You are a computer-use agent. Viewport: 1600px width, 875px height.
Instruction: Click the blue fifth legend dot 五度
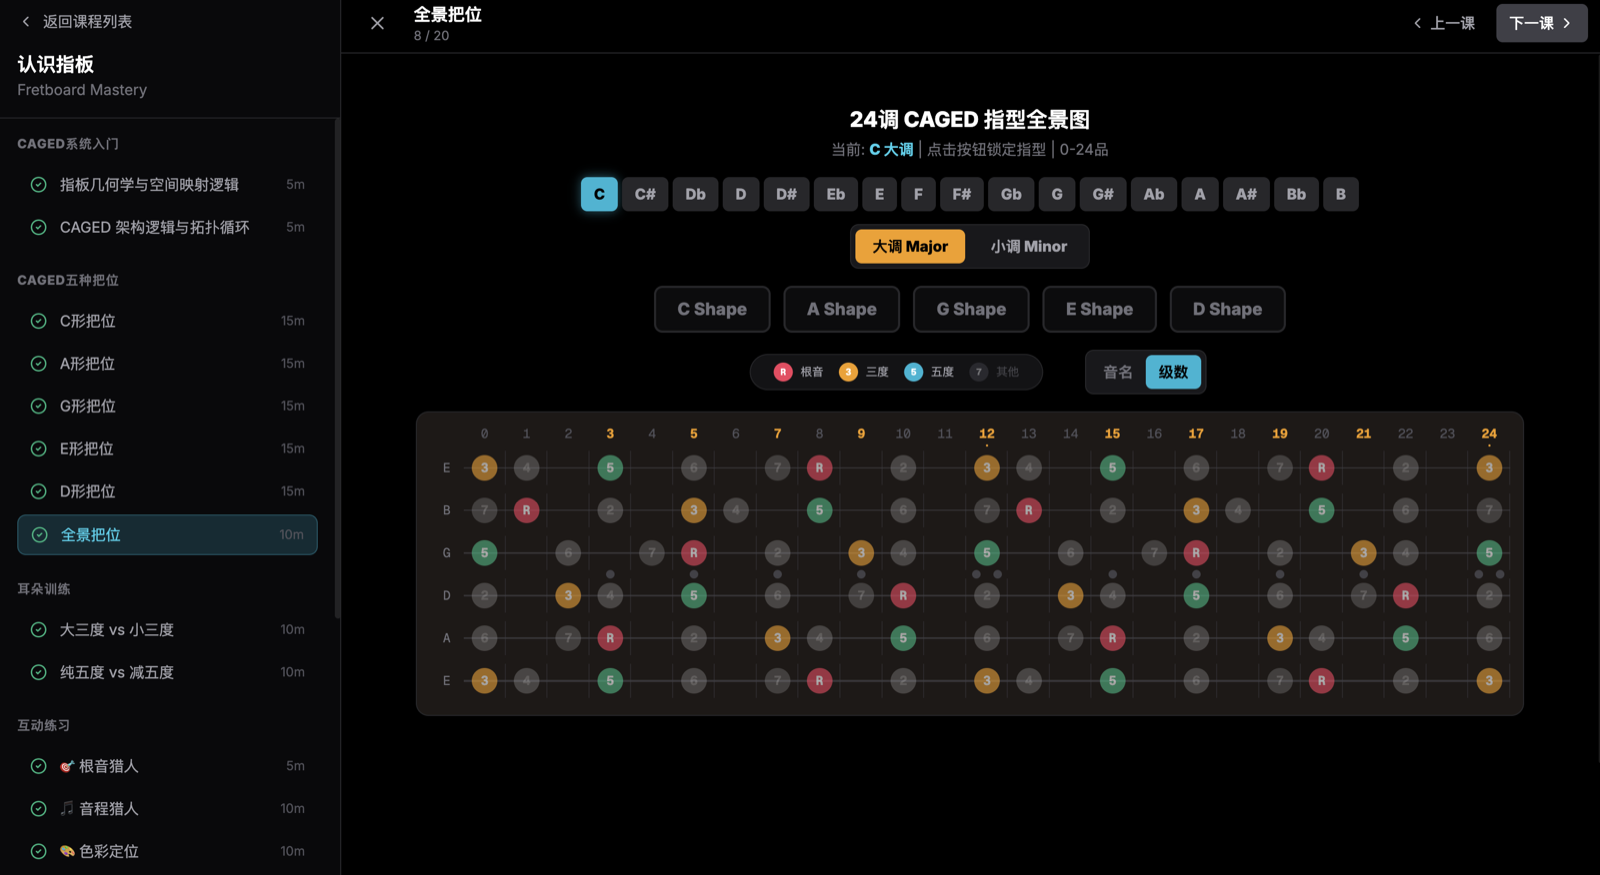(913, 372)
